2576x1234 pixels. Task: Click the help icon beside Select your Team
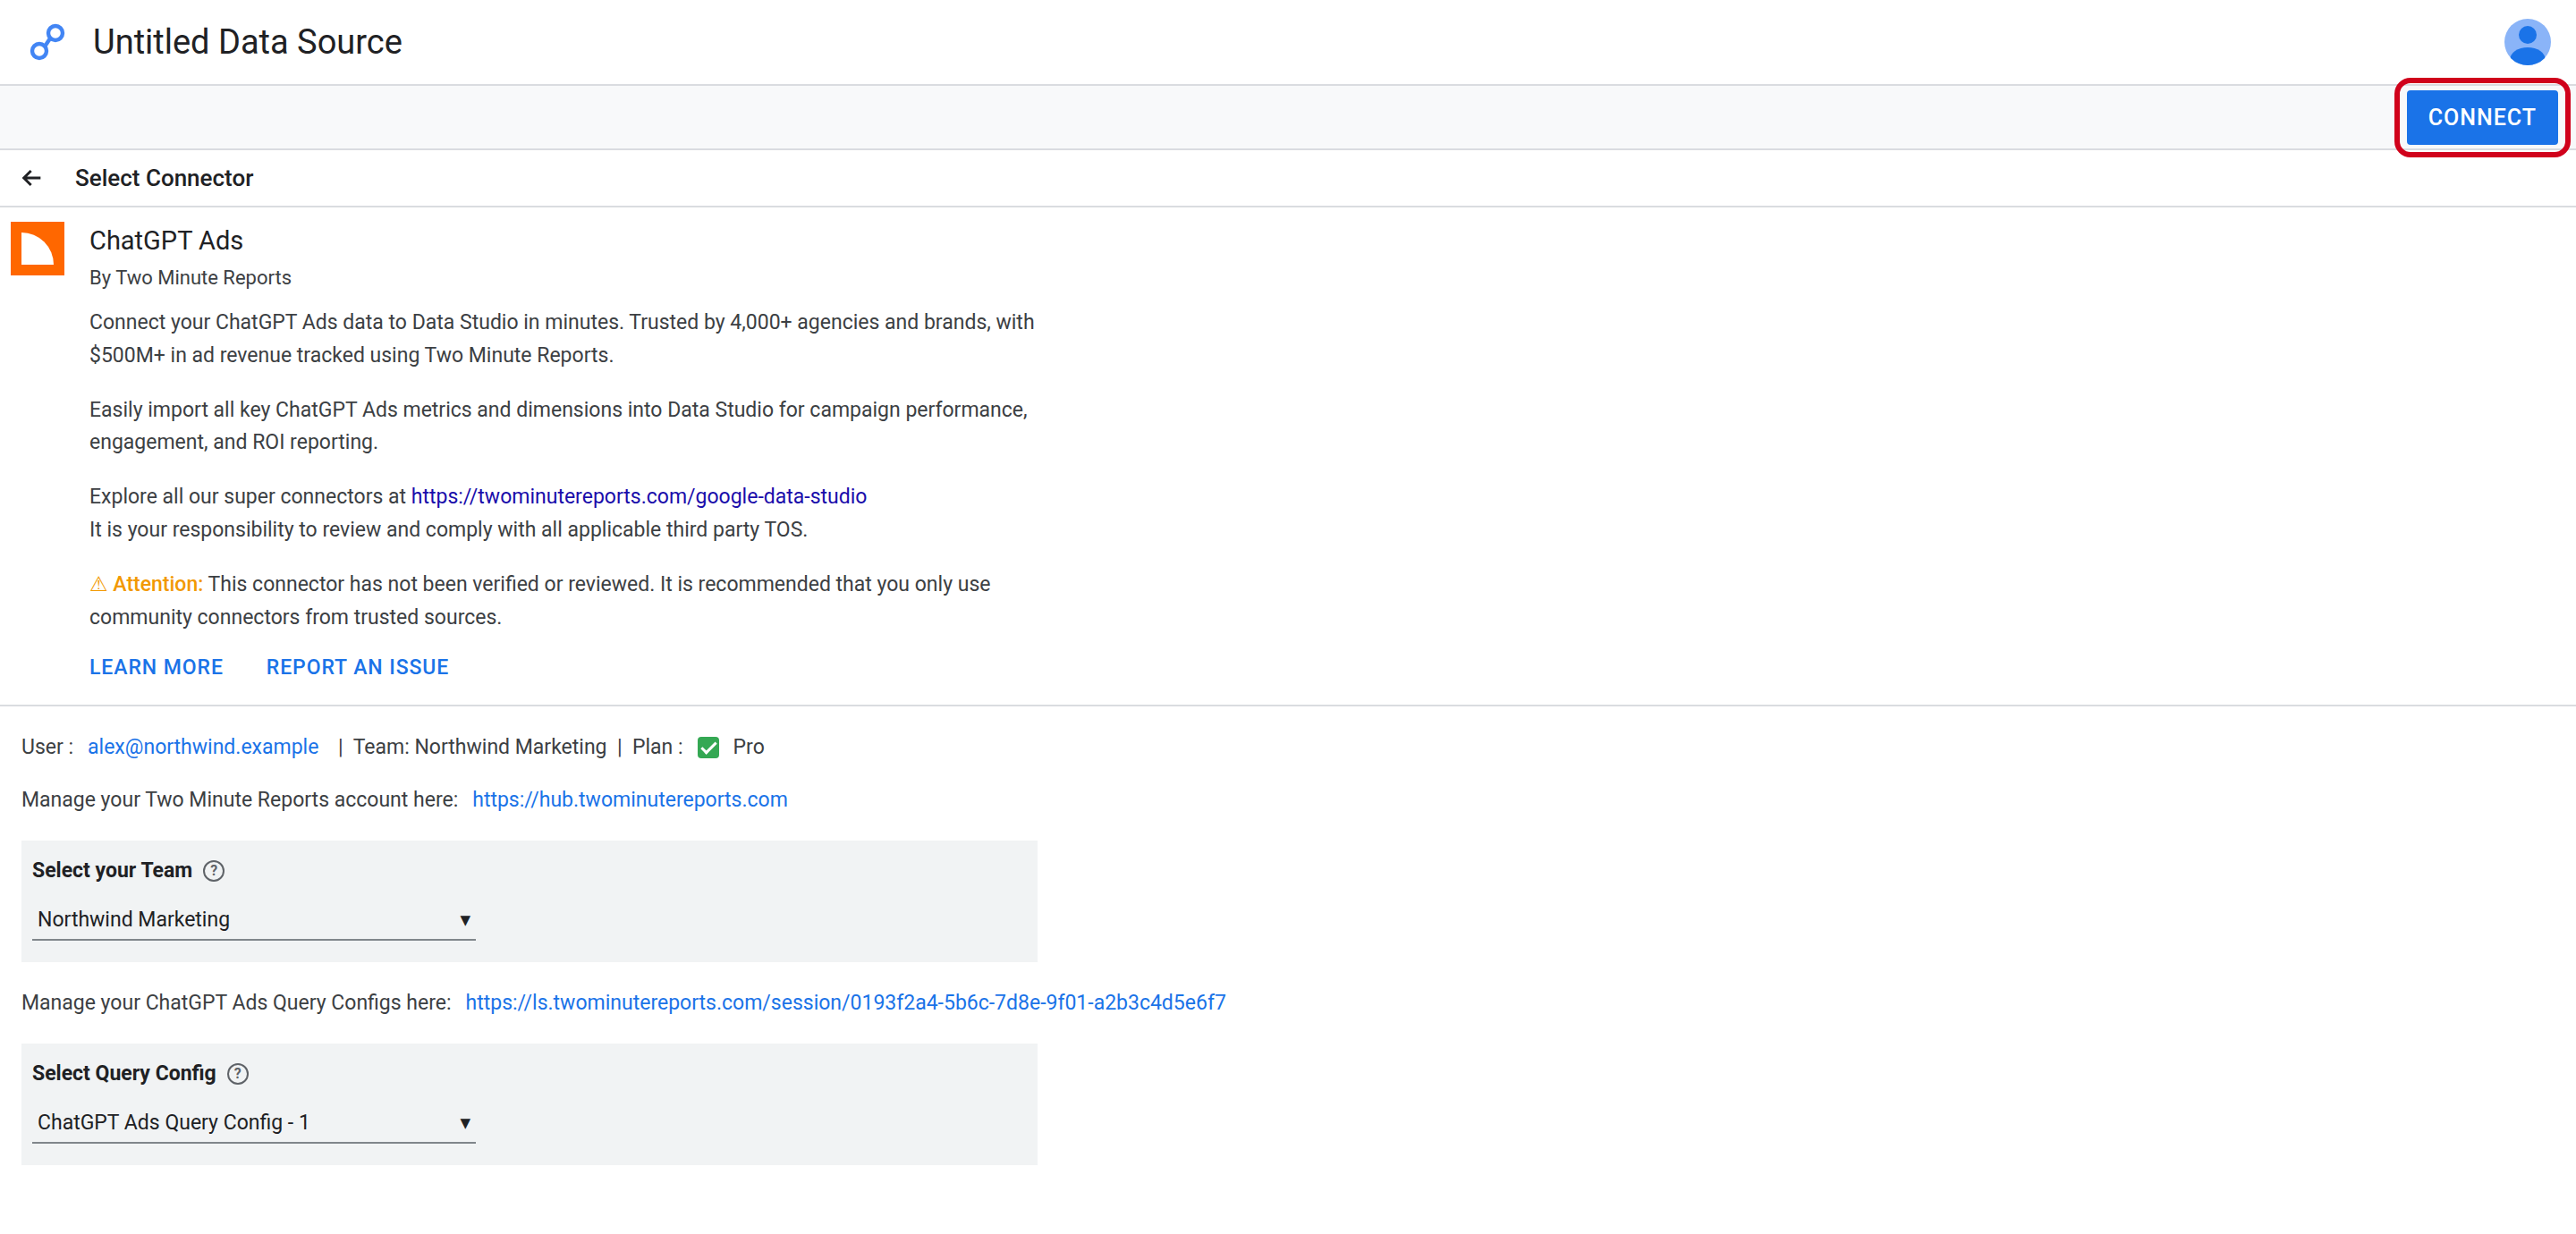(214, 871)
